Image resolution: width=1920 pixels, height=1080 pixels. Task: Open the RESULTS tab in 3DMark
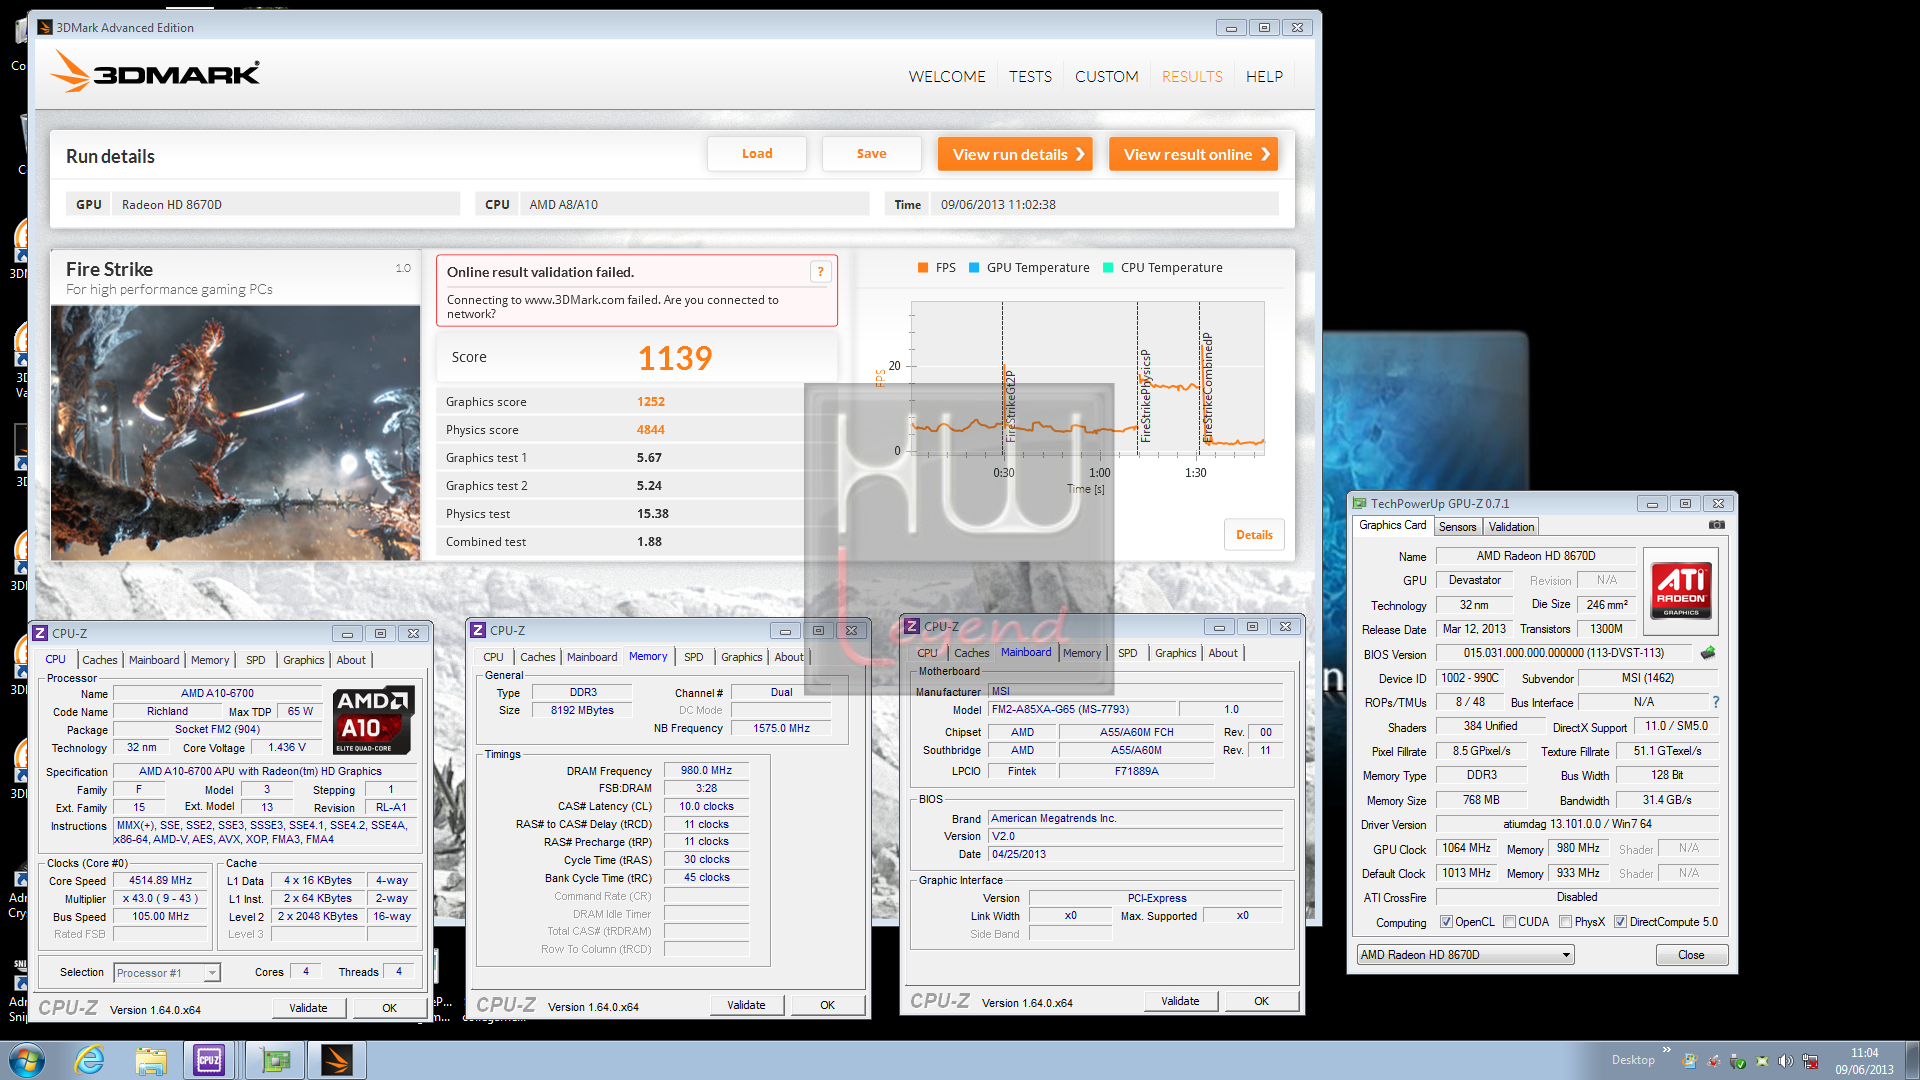pos(1192,76)
